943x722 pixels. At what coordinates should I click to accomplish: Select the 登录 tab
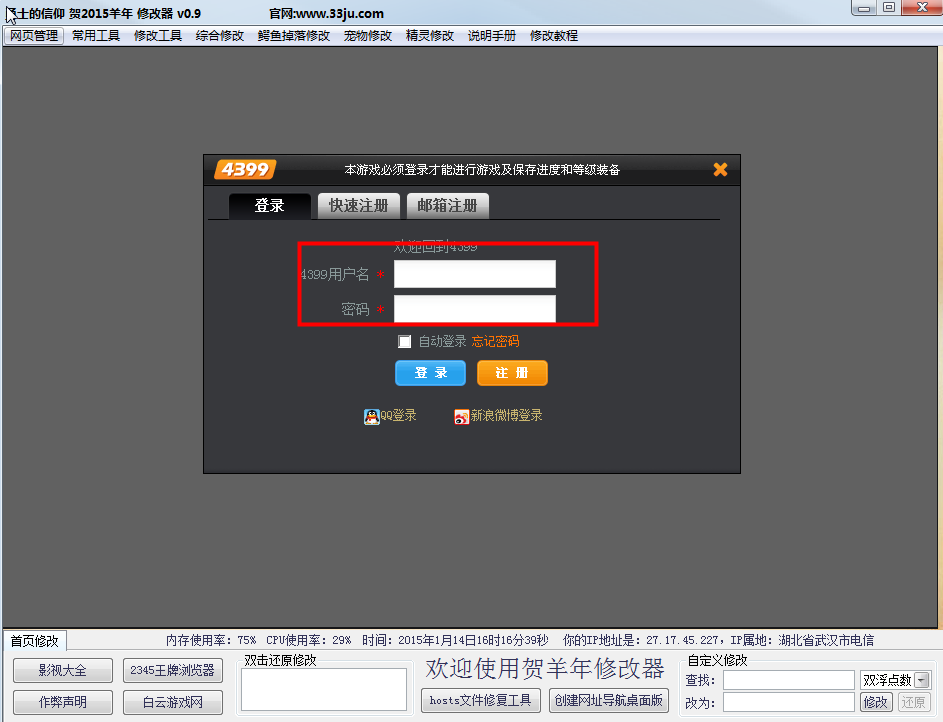(269, 206)
